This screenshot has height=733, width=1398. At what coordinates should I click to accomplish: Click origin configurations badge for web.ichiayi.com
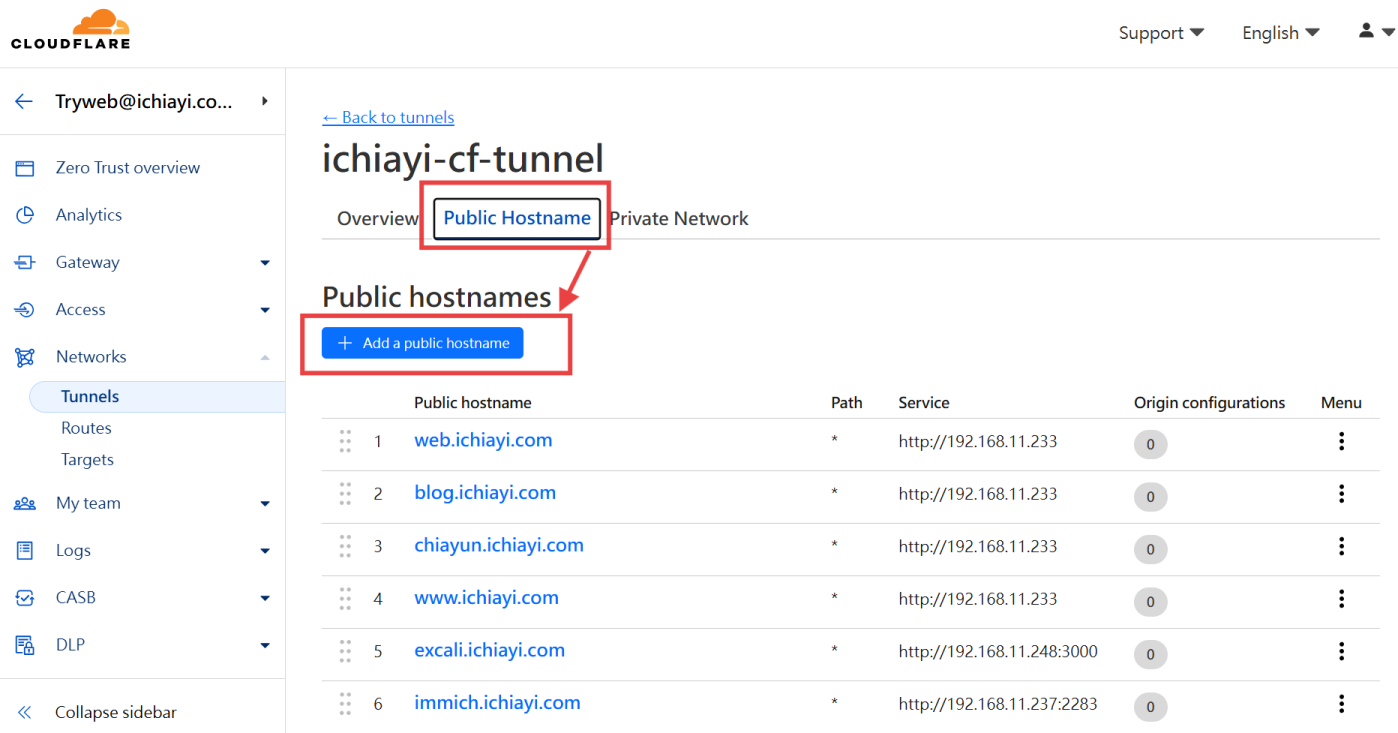coord(1150,444)
